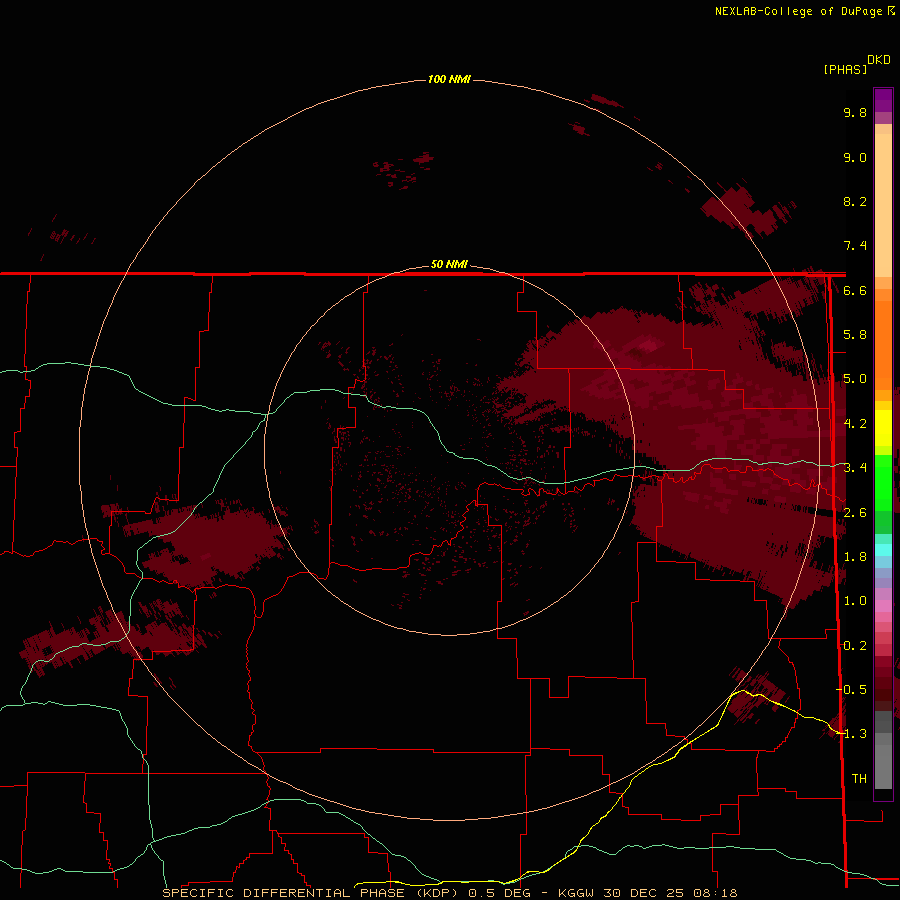The height and width of the screenshot is (900, 900).
Task: Click the yellow band of the color scale
Action: point(883,428)
